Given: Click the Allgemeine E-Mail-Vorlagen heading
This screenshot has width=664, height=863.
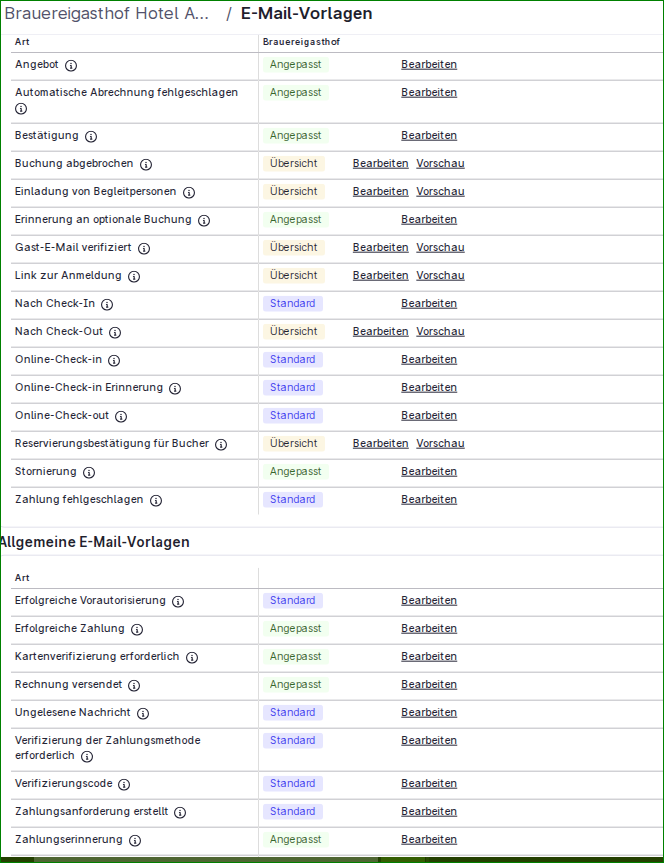Looking at the screenshot, I should [x=95, y=542].
